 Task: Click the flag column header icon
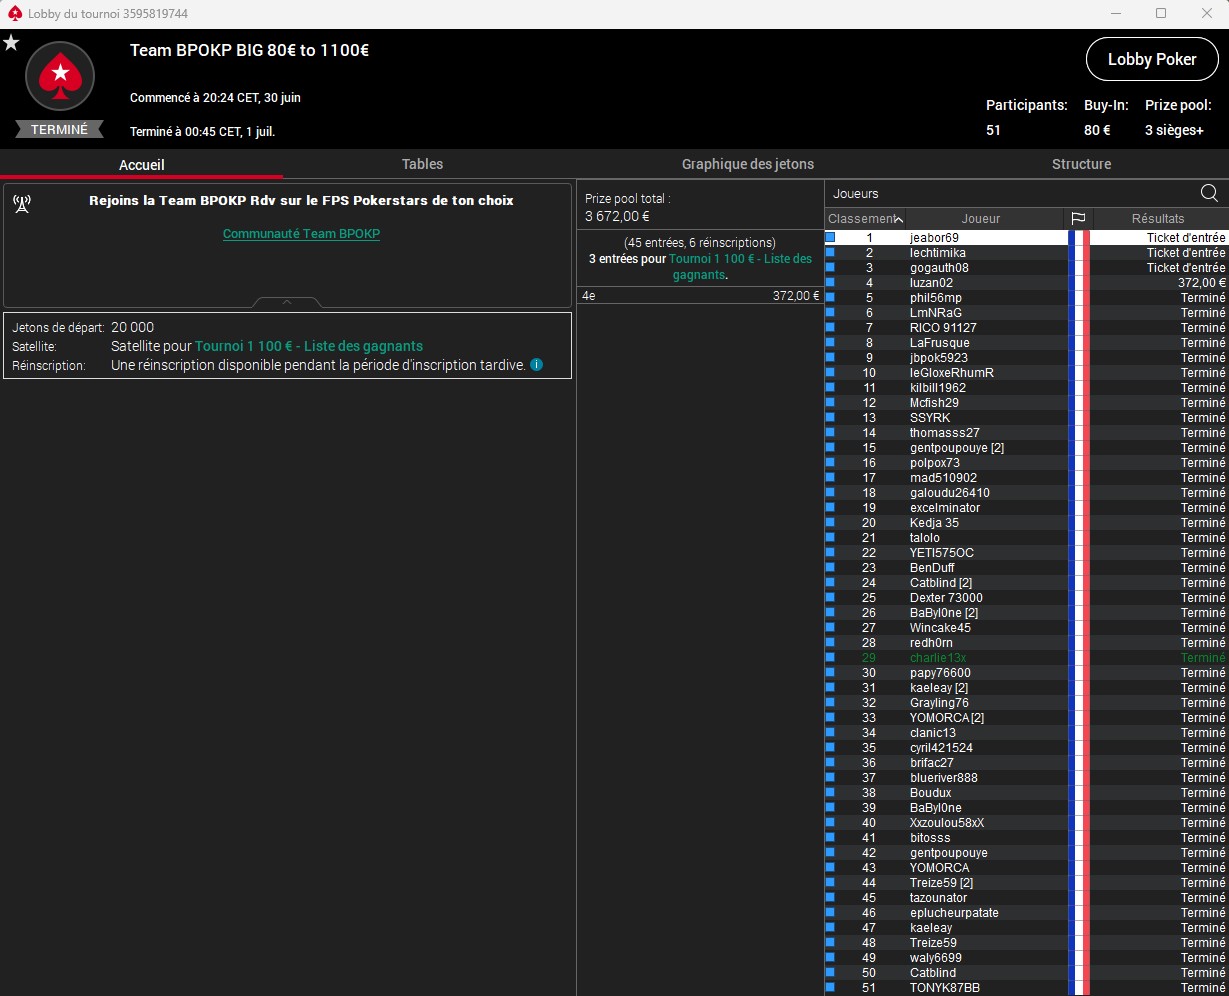(x=1078, y=219)
